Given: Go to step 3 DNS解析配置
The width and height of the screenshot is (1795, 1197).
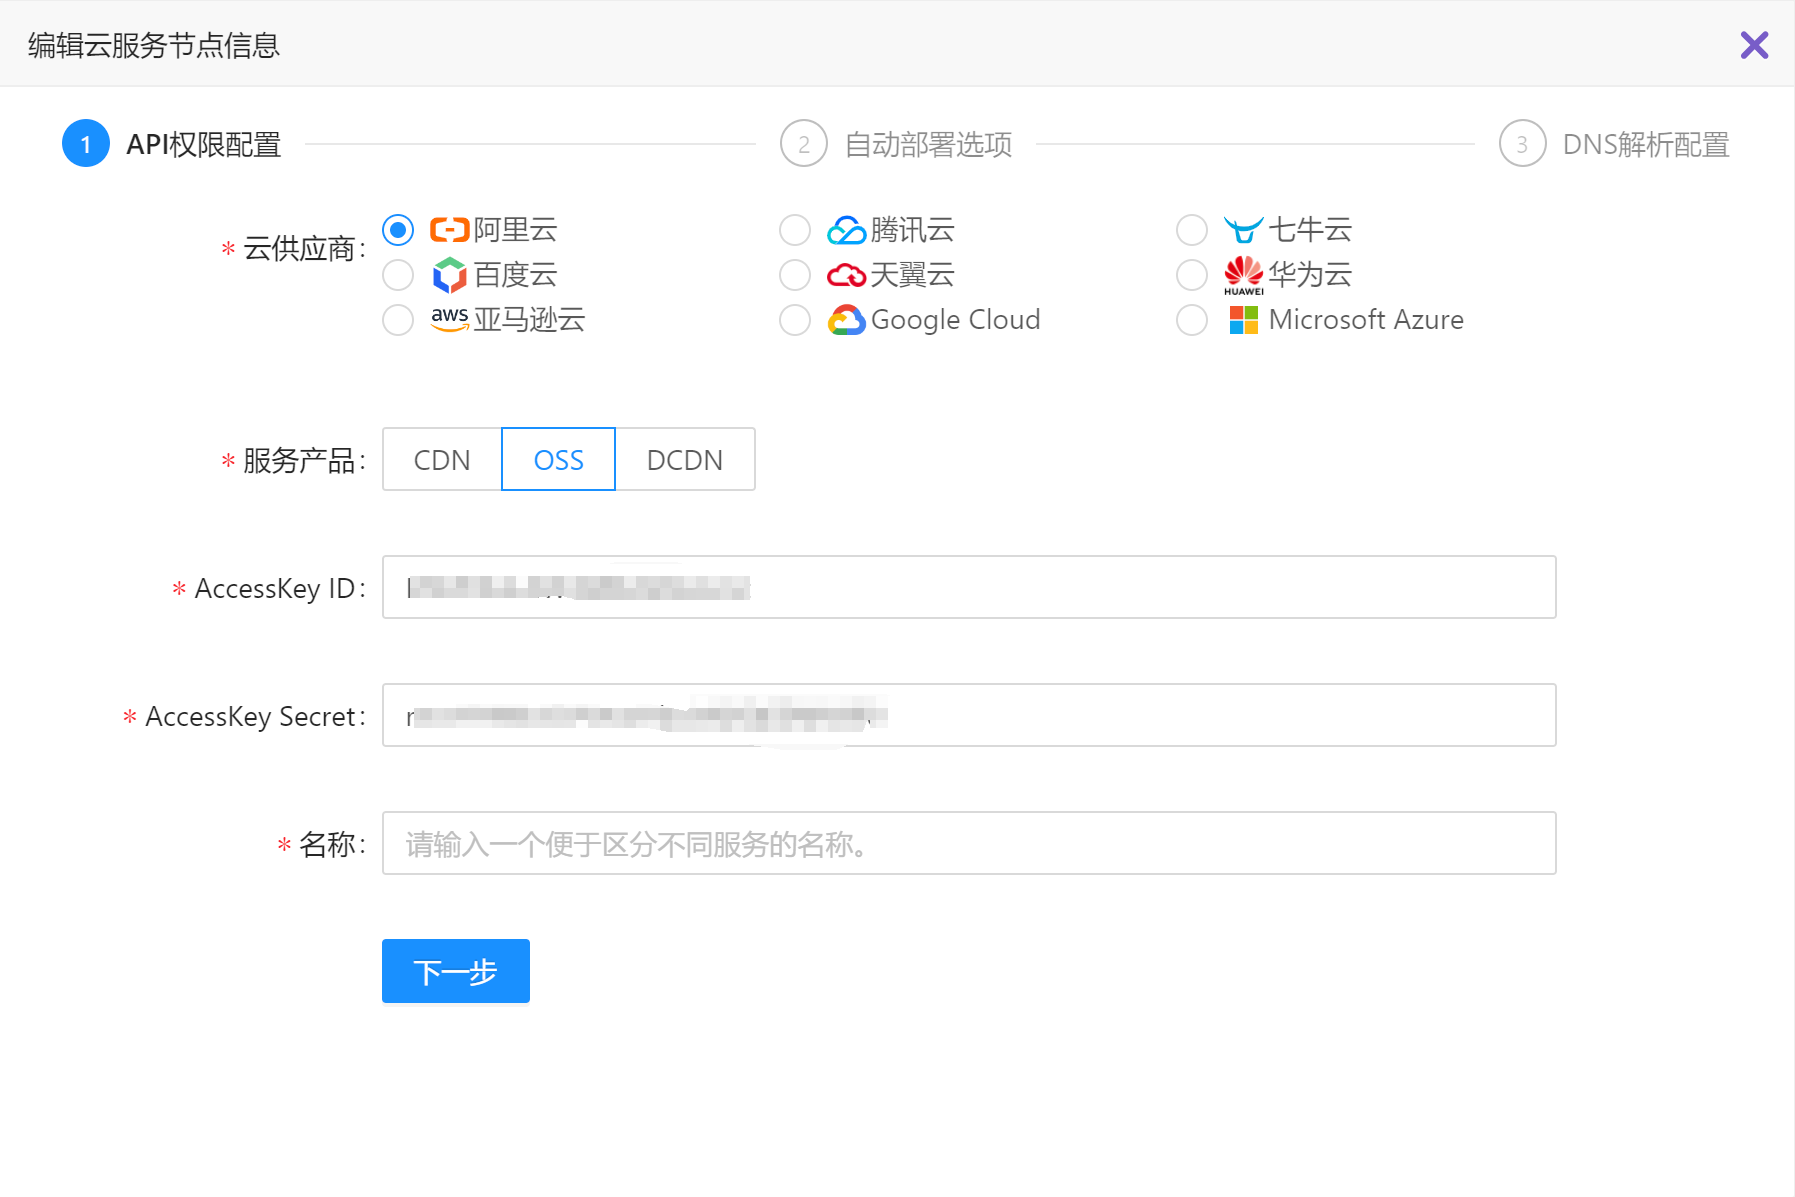Looking at the screenshot, I should (x=1614, y=144).
